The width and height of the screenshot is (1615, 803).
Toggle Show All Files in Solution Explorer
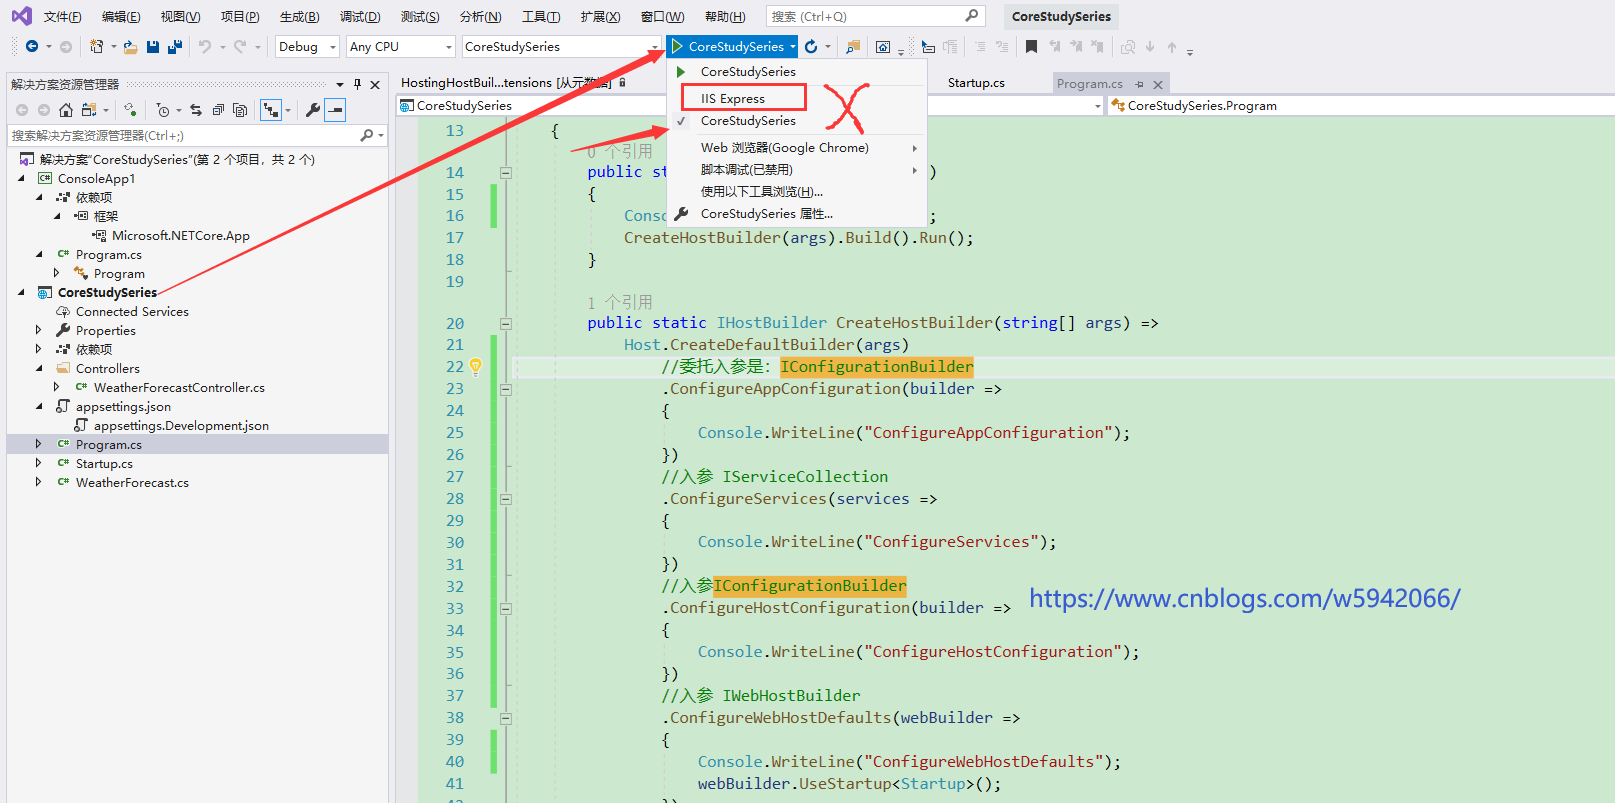point(240,110)
